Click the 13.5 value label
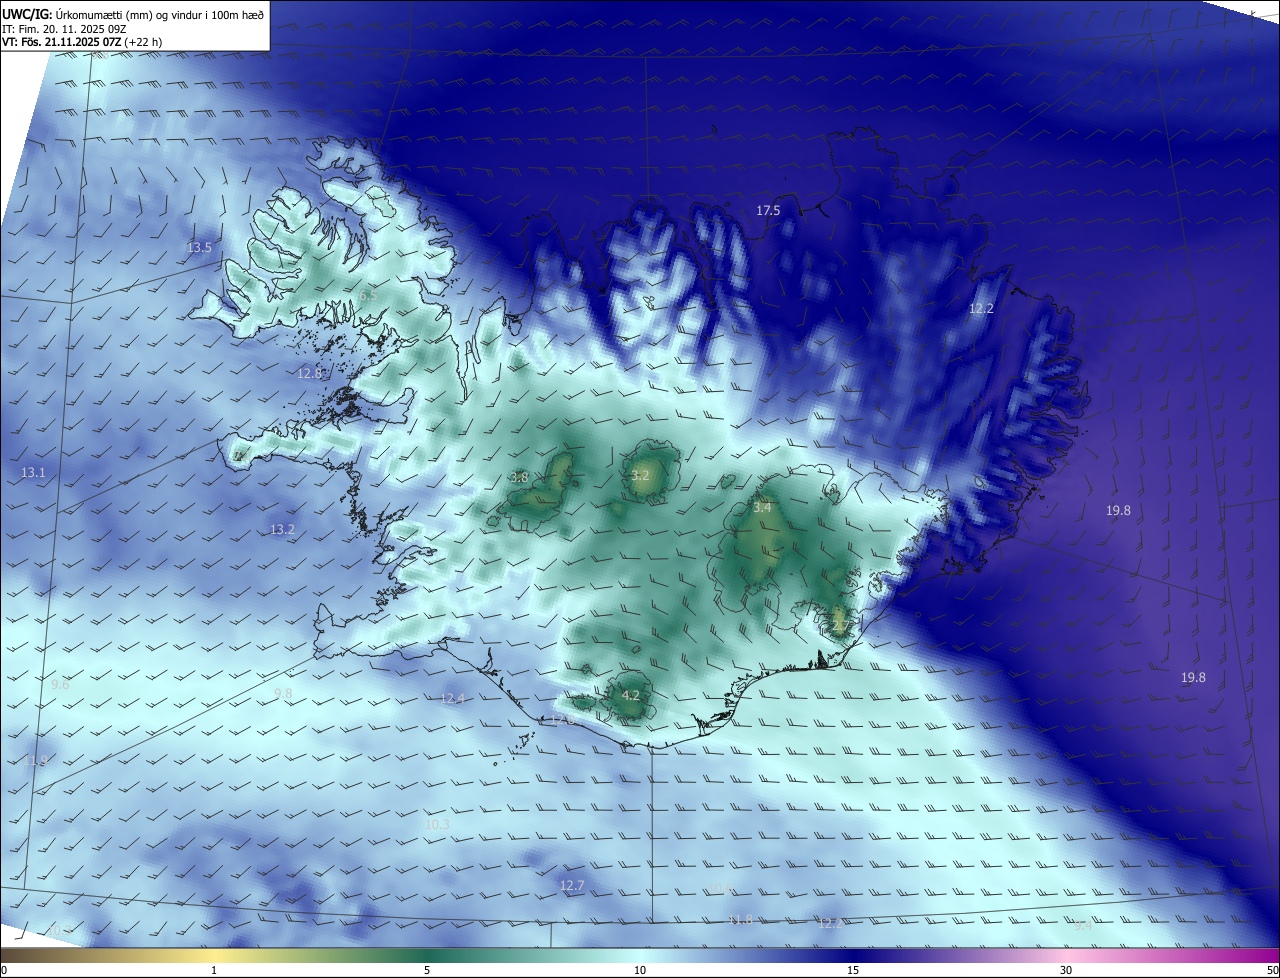 (200, 247)
